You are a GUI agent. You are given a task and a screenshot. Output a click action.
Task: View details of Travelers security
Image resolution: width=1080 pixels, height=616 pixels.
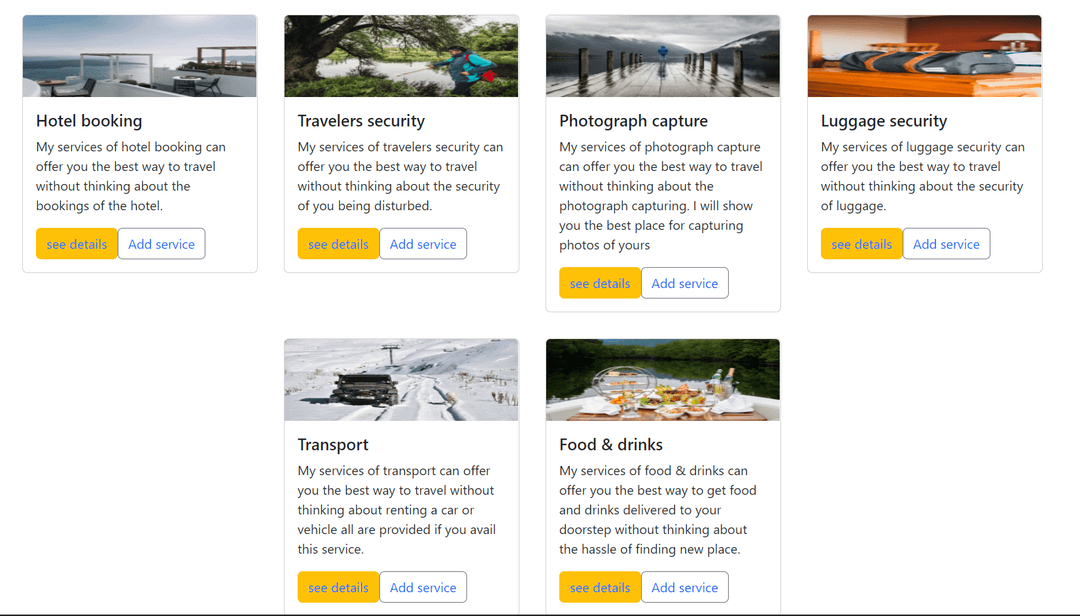338,244
